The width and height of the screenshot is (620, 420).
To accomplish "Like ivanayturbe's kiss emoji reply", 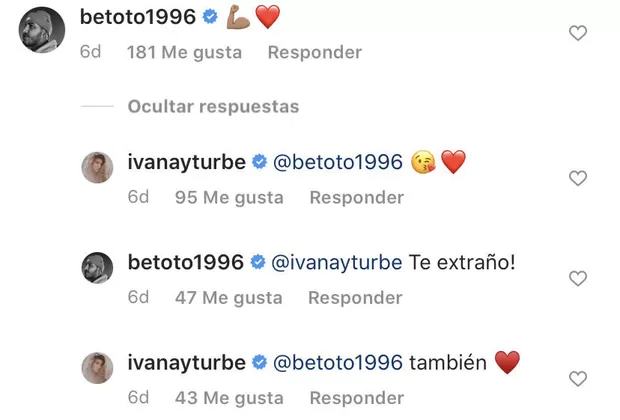I will point(577,178).
